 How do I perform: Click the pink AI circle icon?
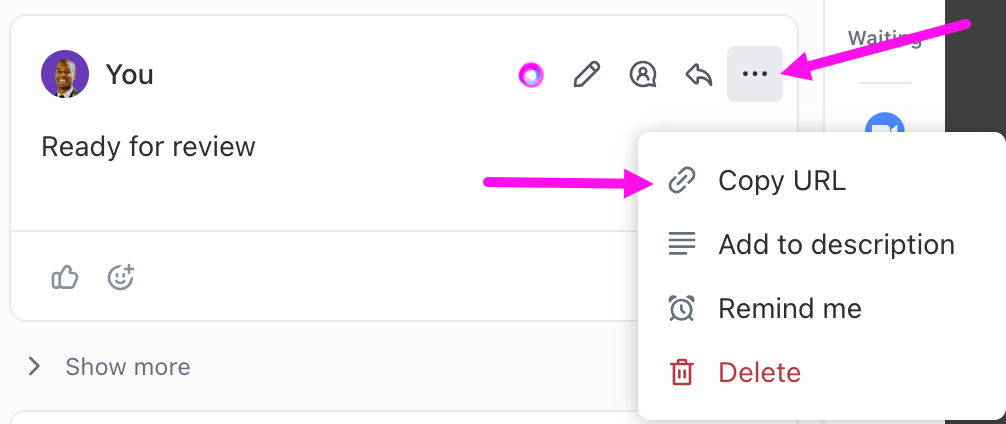coord(531,75)
